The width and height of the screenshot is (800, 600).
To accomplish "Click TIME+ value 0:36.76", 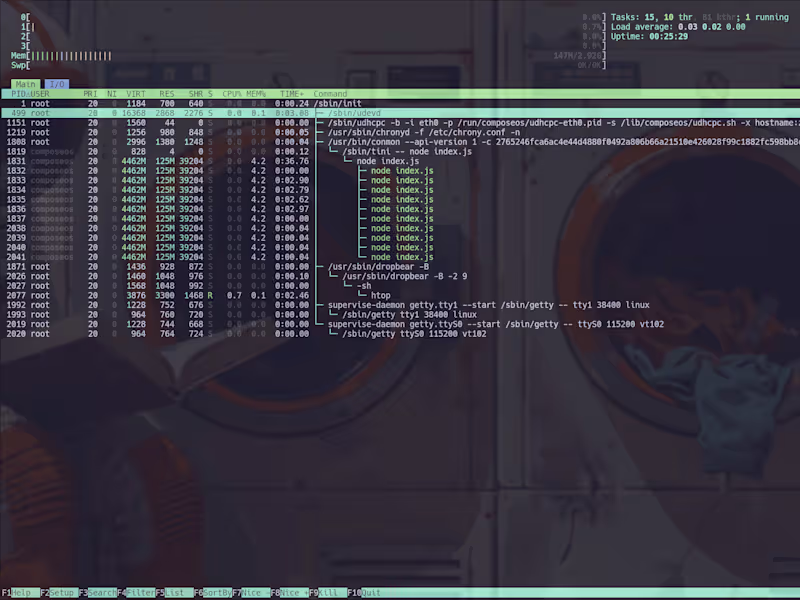I will pos(292,161).
